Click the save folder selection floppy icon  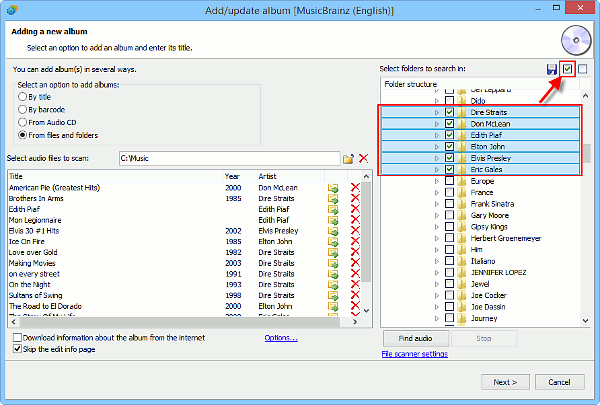(551, 69)
